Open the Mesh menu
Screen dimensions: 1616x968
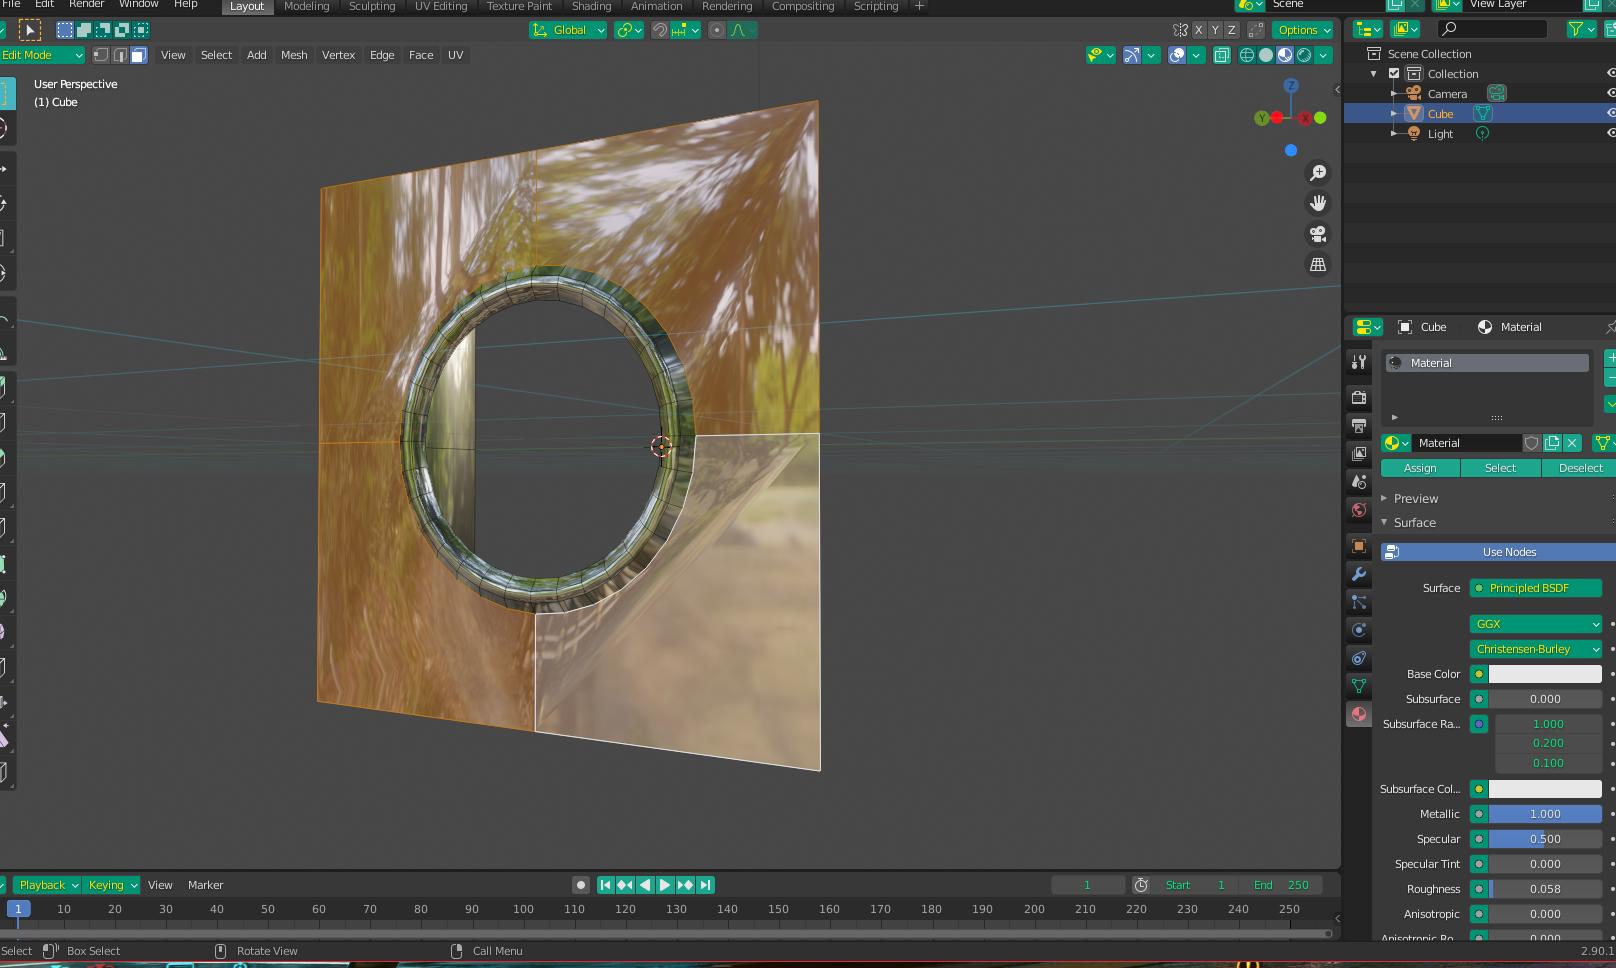pyautogui.click(x=294, y=55)
